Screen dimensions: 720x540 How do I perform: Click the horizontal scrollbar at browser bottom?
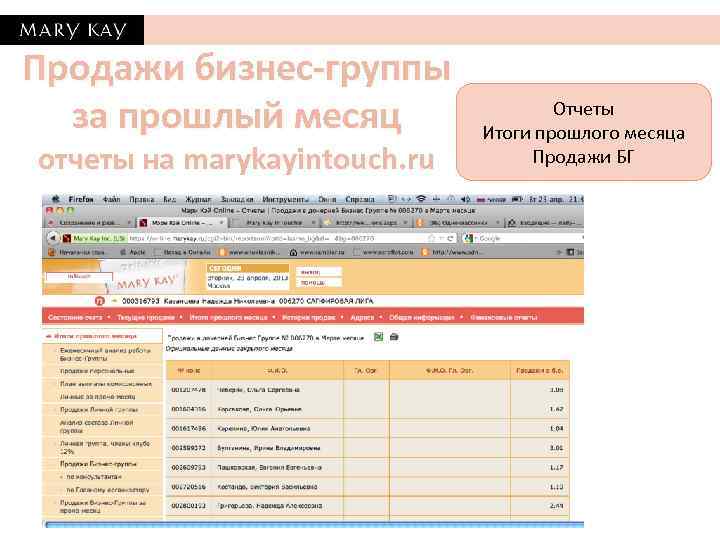(x=313, y=525)
